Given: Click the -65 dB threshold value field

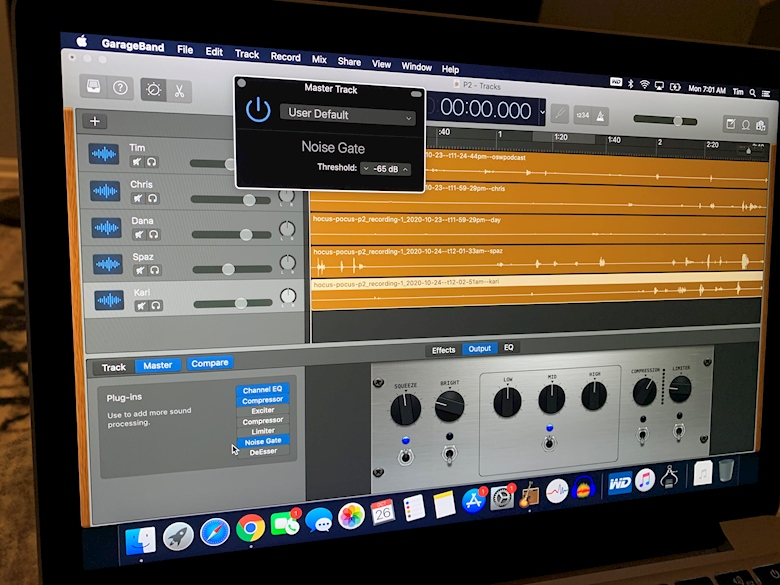Looking at the screenshot, I should click(x=386, y=169).
